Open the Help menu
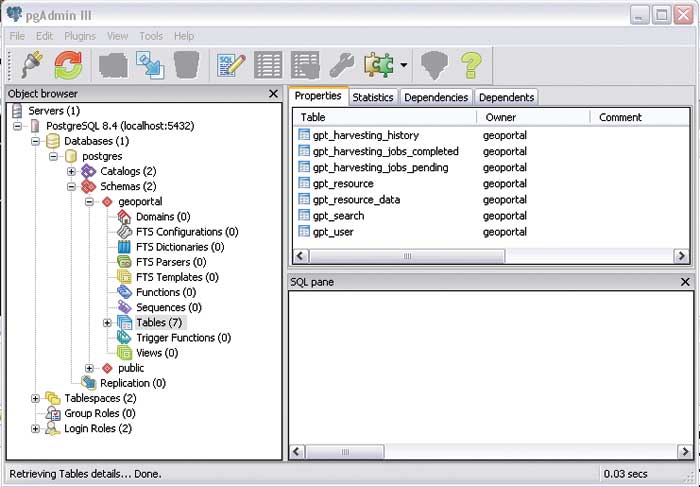Image resolution: width=700 pixels, height=487 pixels. coord(183,36)
